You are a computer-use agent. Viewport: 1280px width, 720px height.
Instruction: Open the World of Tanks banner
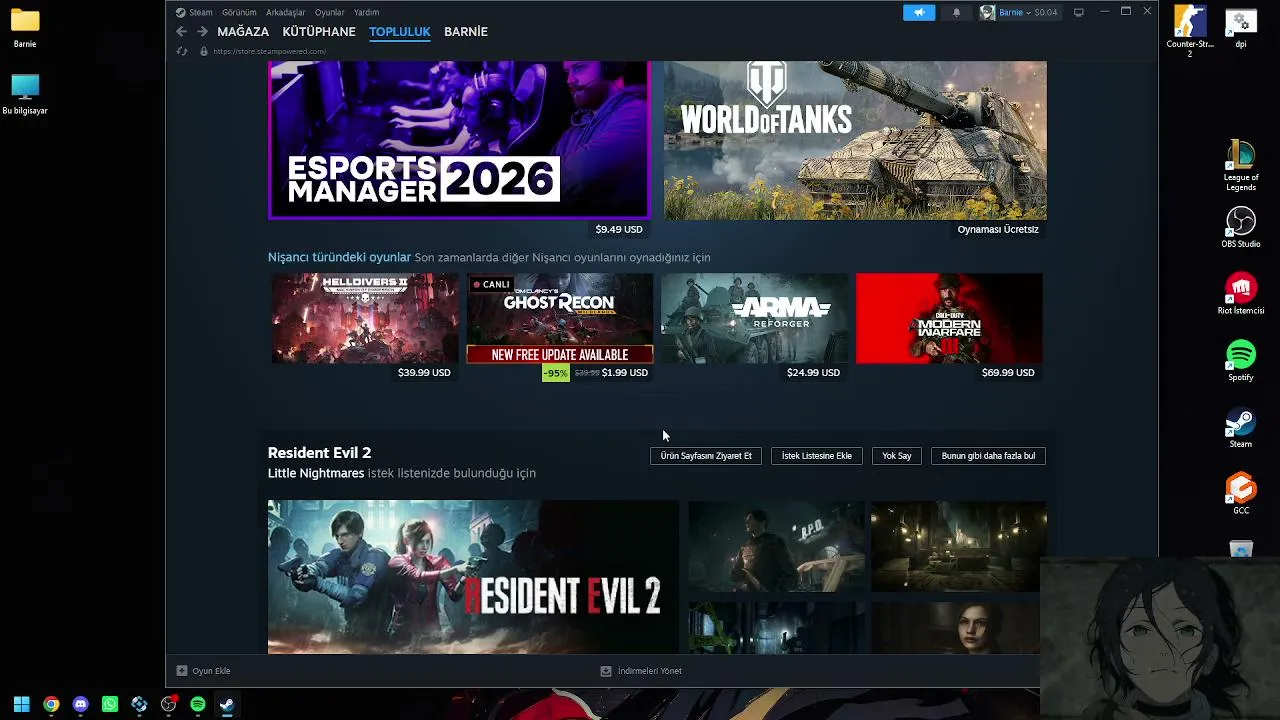(855, 140)
